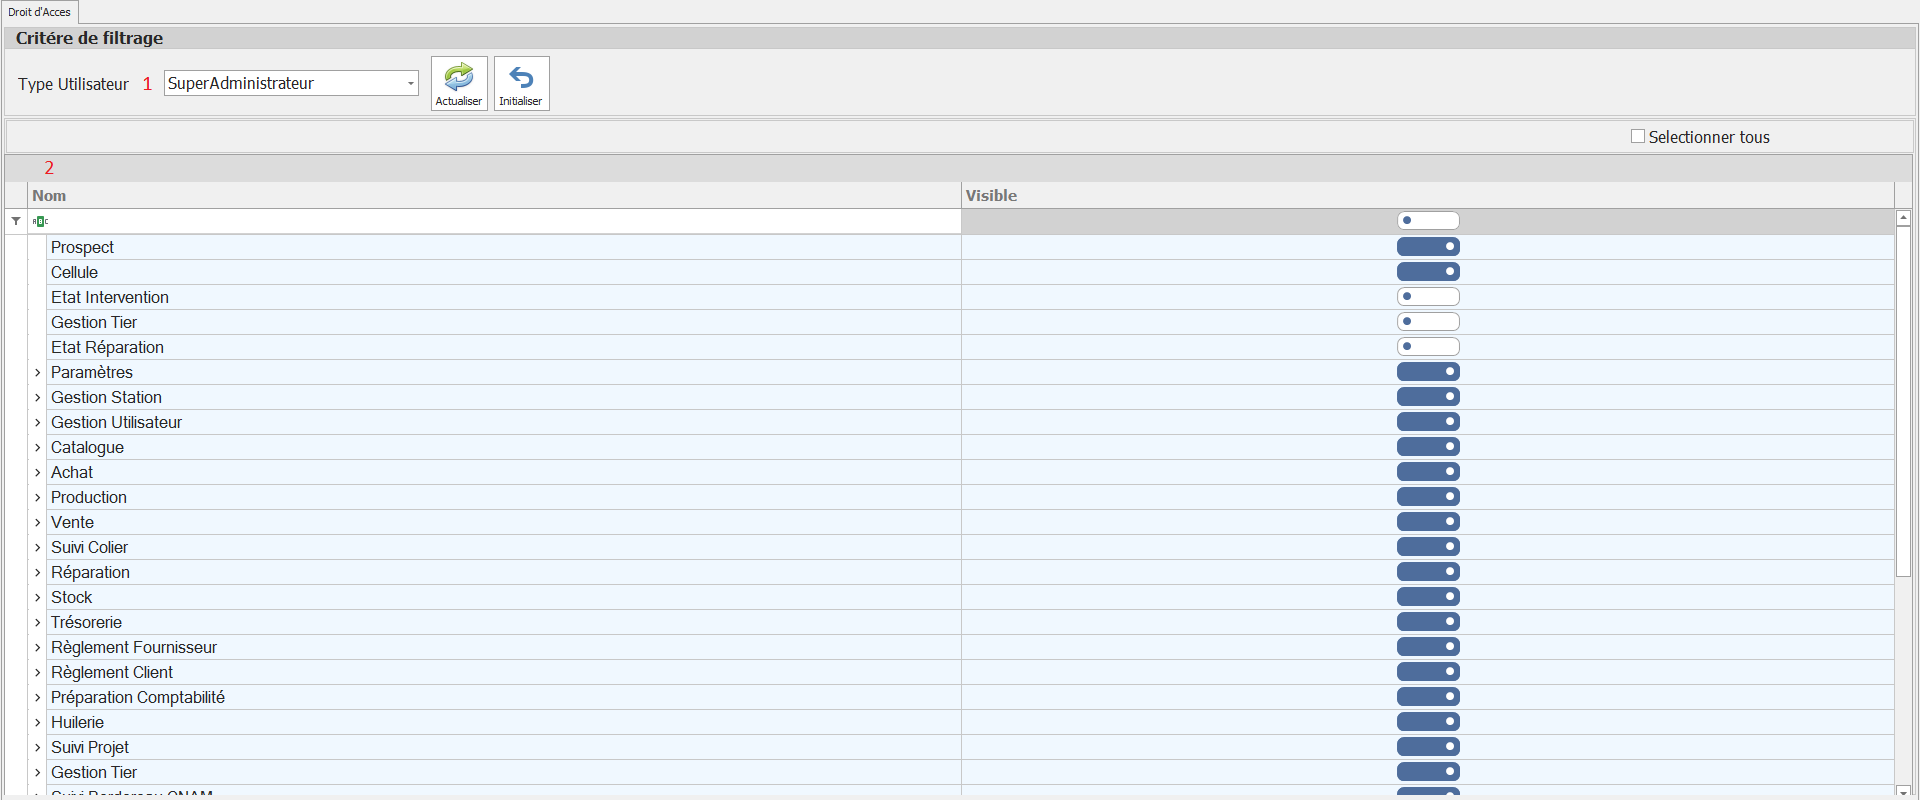
Task: Enable the Etat Intervention visible toggle
Action: (1428, 297)
